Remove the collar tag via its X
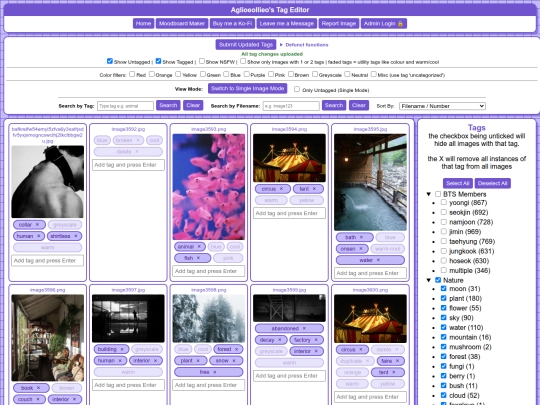The image size is (540, 405). (x=37, y=225)
